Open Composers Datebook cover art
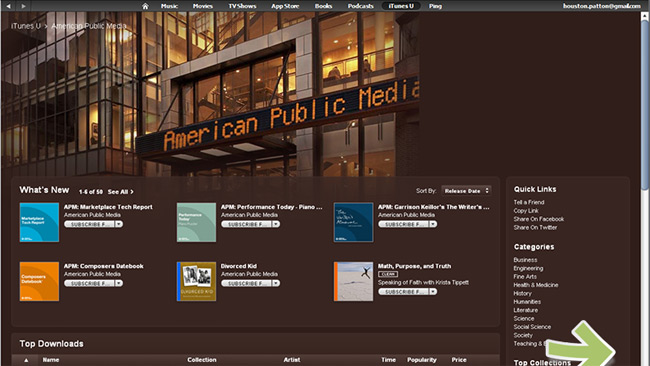Viewport: 650px width, 366px height. coord(39,281)
